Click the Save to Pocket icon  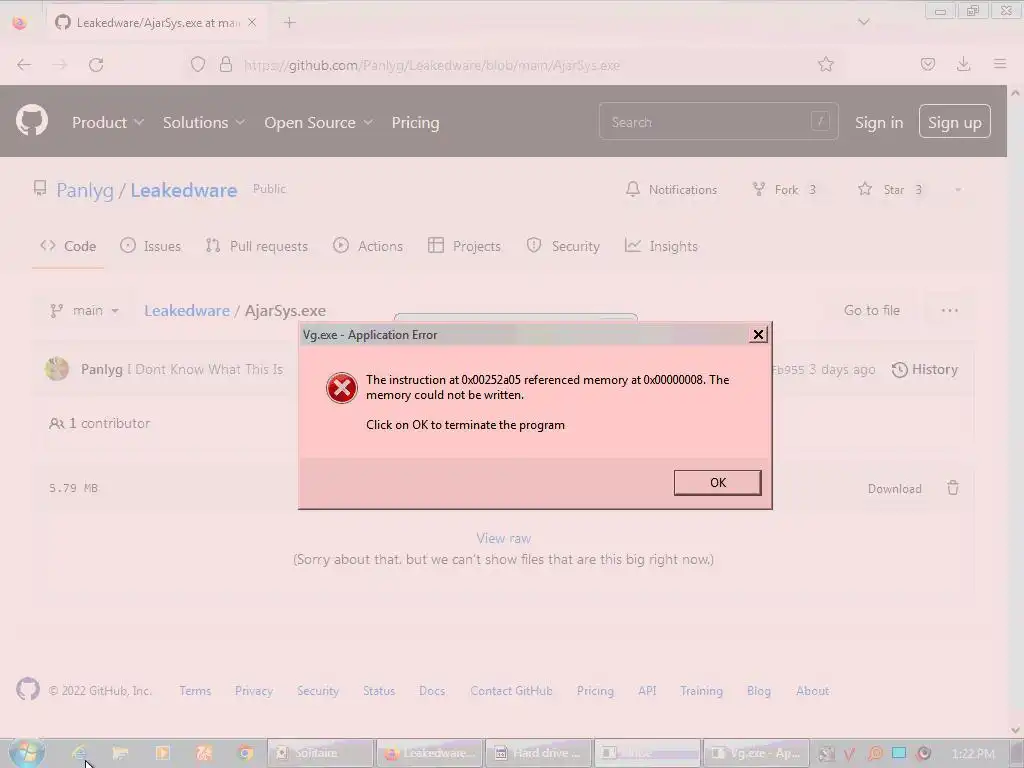928,64
